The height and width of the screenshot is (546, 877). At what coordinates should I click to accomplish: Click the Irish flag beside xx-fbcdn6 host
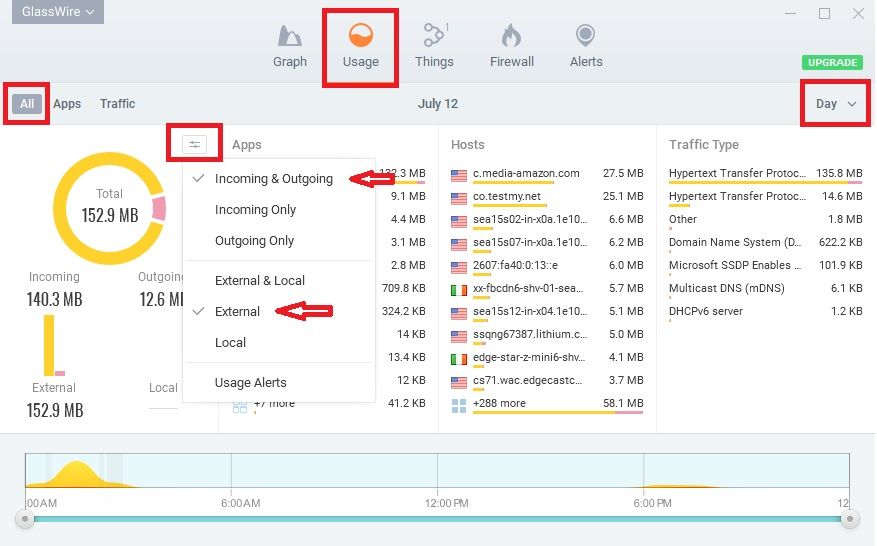[459, 289]
